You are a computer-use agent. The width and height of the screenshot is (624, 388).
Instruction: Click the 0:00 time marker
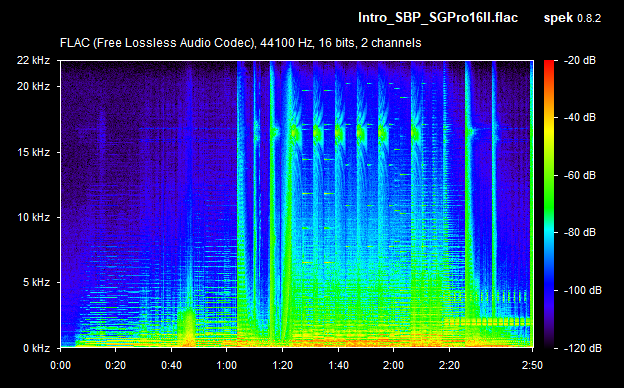pyautogui.click(x=60, y=365)
